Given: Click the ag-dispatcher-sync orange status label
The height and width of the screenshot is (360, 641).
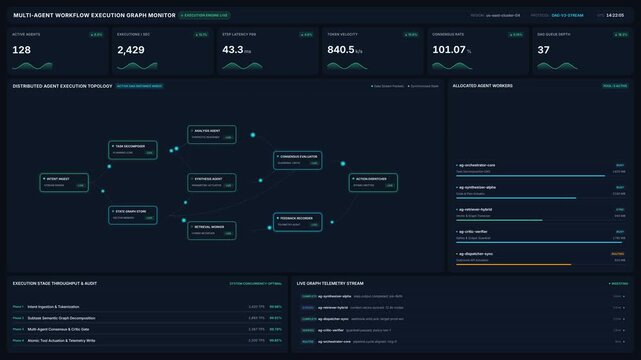Looking at the screenshot, I should pyautogui.click(x=618, y=254).
